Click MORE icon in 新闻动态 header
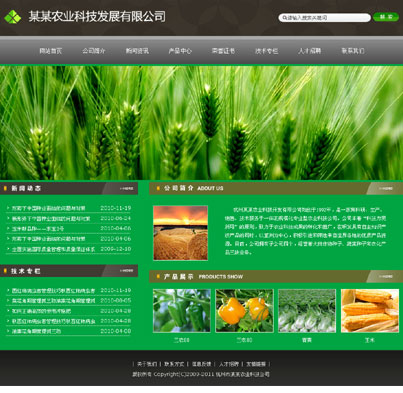The image size is (403, 393). pos(126,189)
